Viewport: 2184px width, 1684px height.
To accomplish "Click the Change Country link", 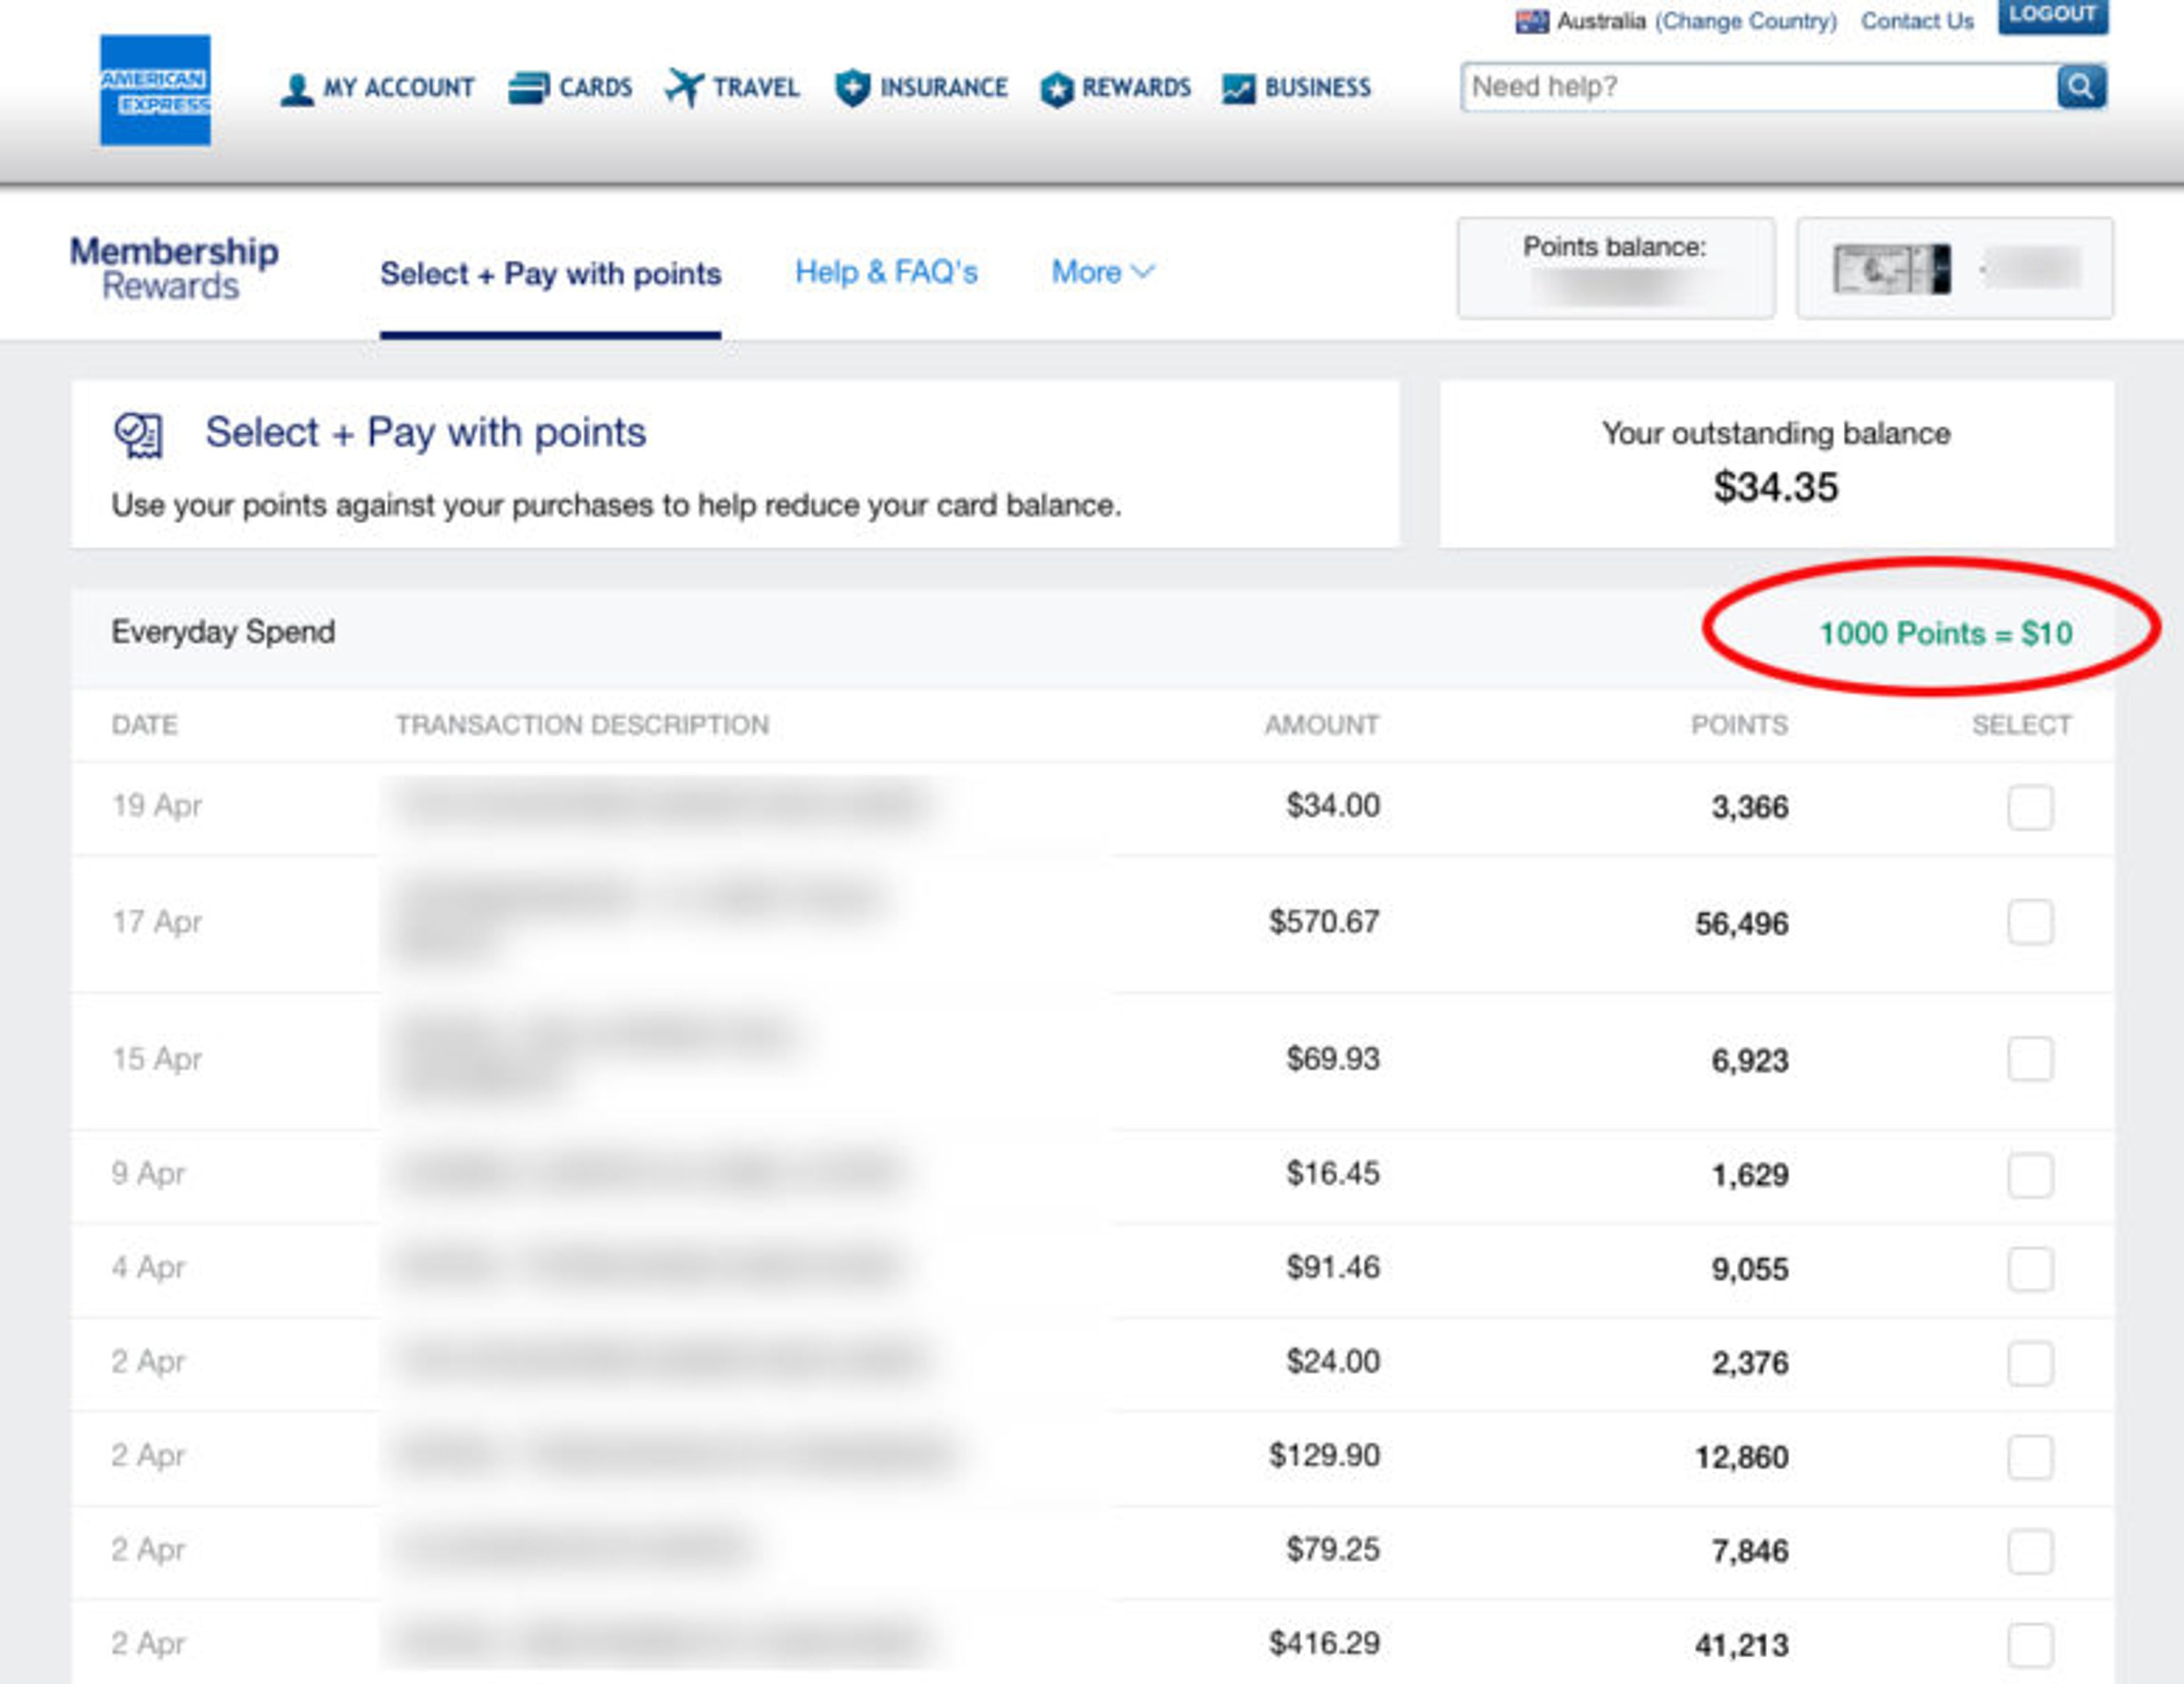I will coord(1745,21).
